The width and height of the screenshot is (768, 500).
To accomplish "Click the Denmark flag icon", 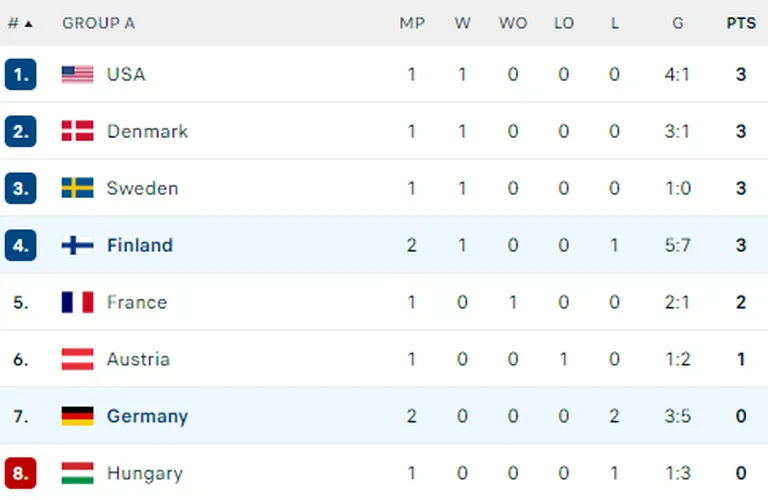I will (x=77, y=131).
